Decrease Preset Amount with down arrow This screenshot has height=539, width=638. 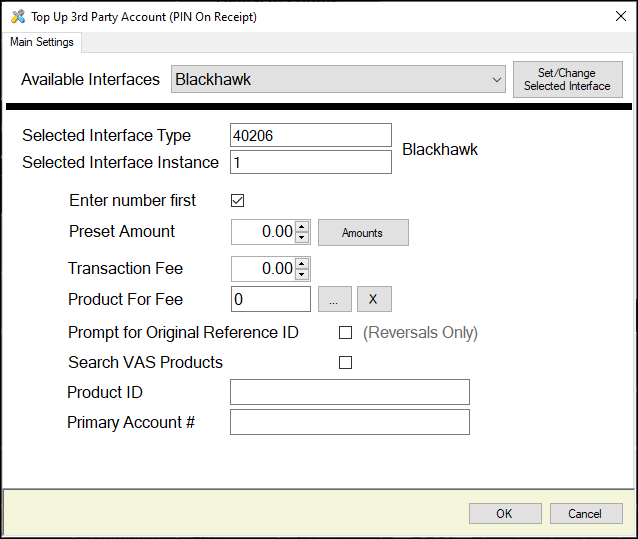coord(302,238)
